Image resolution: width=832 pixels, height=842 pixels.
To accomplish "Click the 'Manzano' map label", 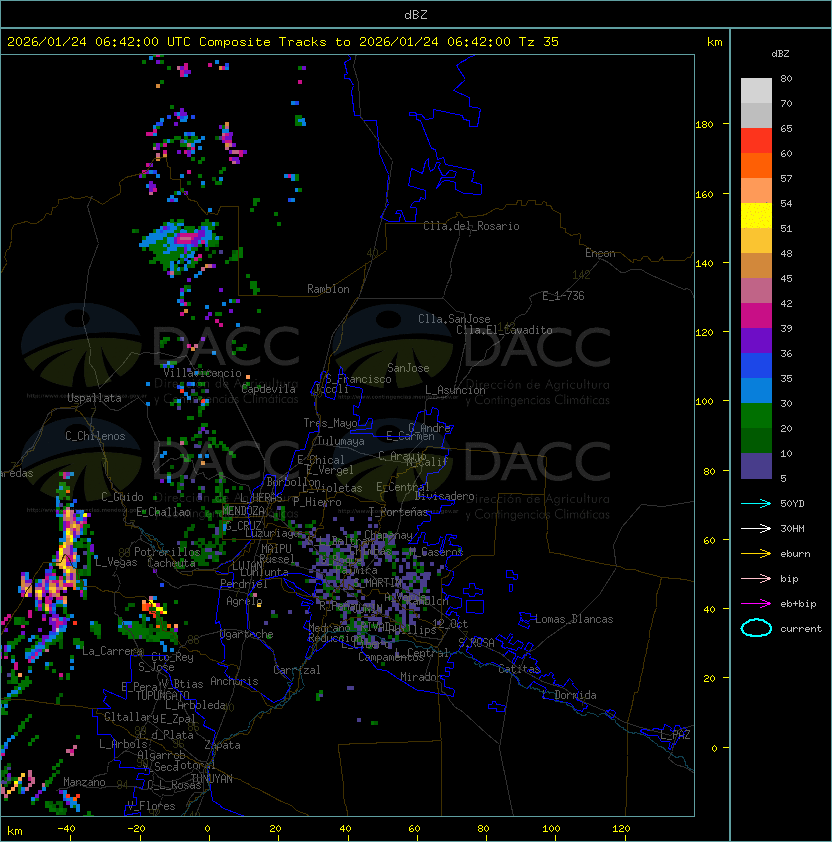I will click(x=84, y=782).
